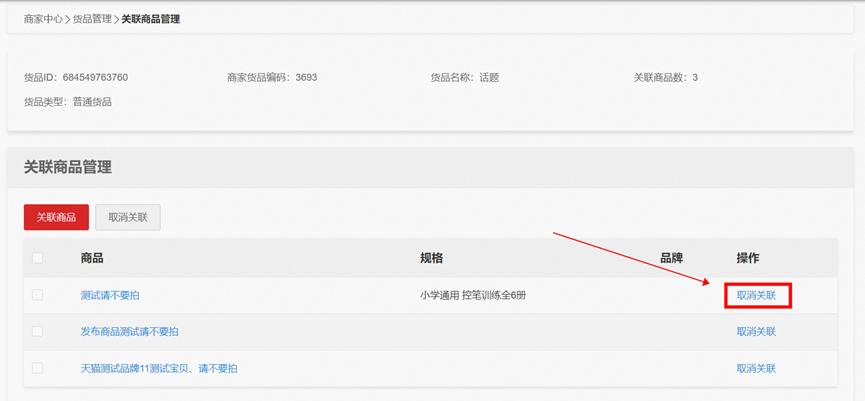Select checkbox beside 发布商品测试请不要拍

38,332
